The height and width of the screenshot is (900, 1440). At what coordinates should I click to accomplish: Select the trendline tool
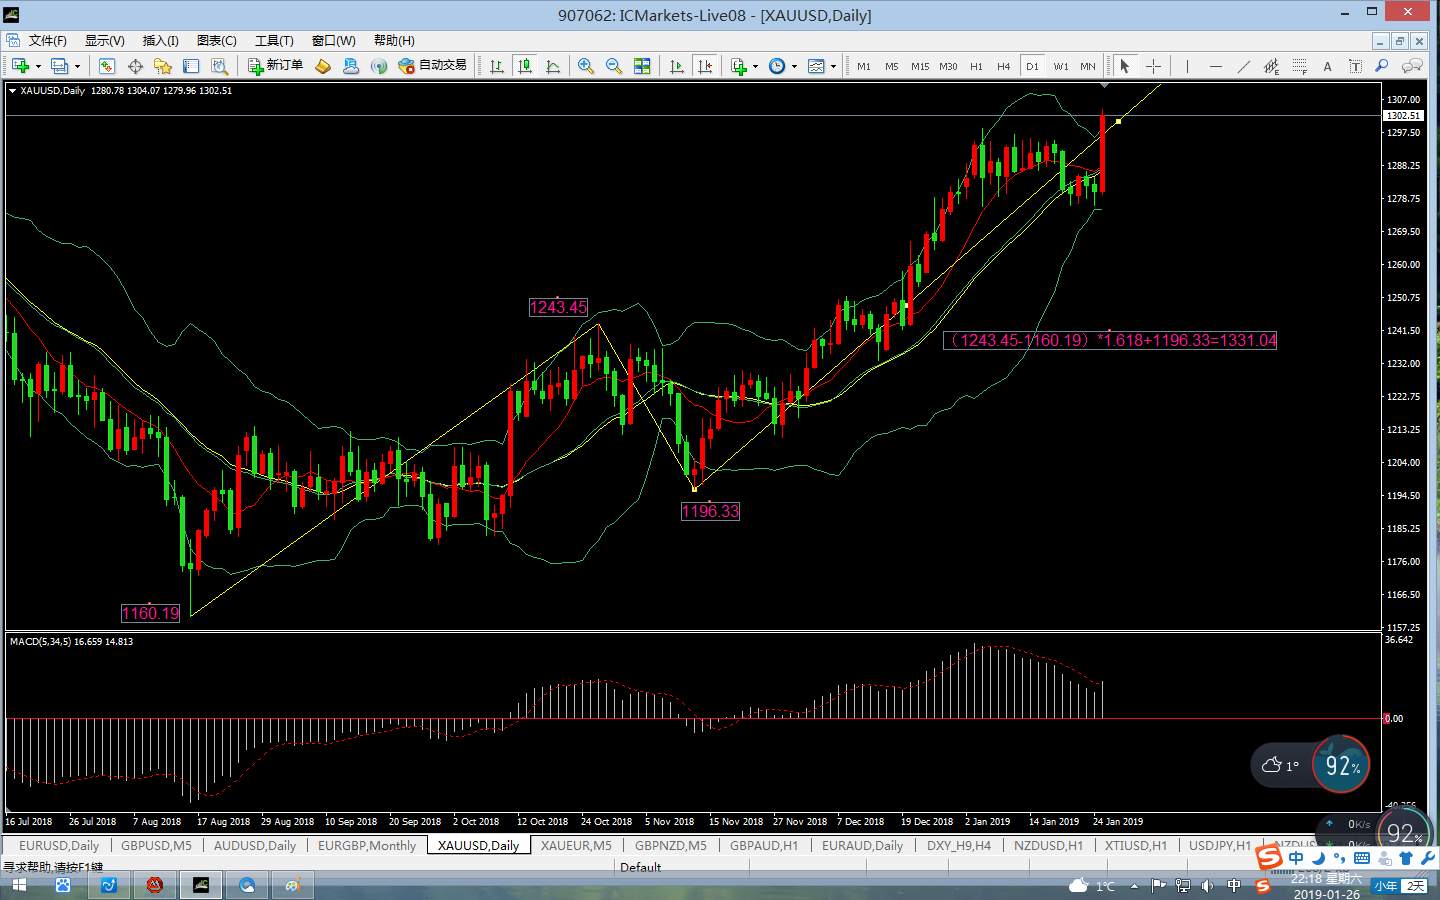1243,66
